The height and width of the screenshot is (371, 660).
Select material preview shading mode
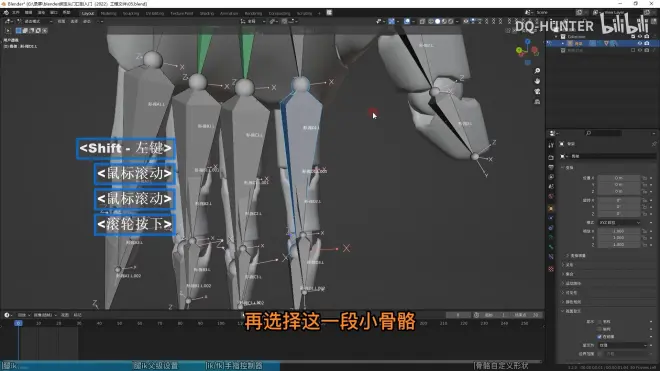point(444,21)
